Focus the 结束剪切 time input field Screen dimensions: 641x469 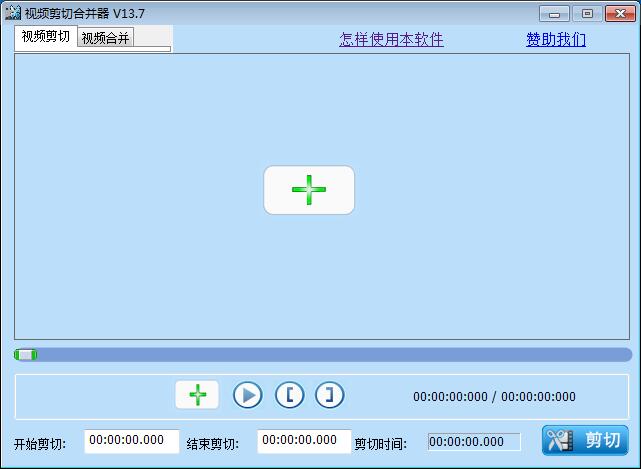pyautogui.click(x=304, y=441)
